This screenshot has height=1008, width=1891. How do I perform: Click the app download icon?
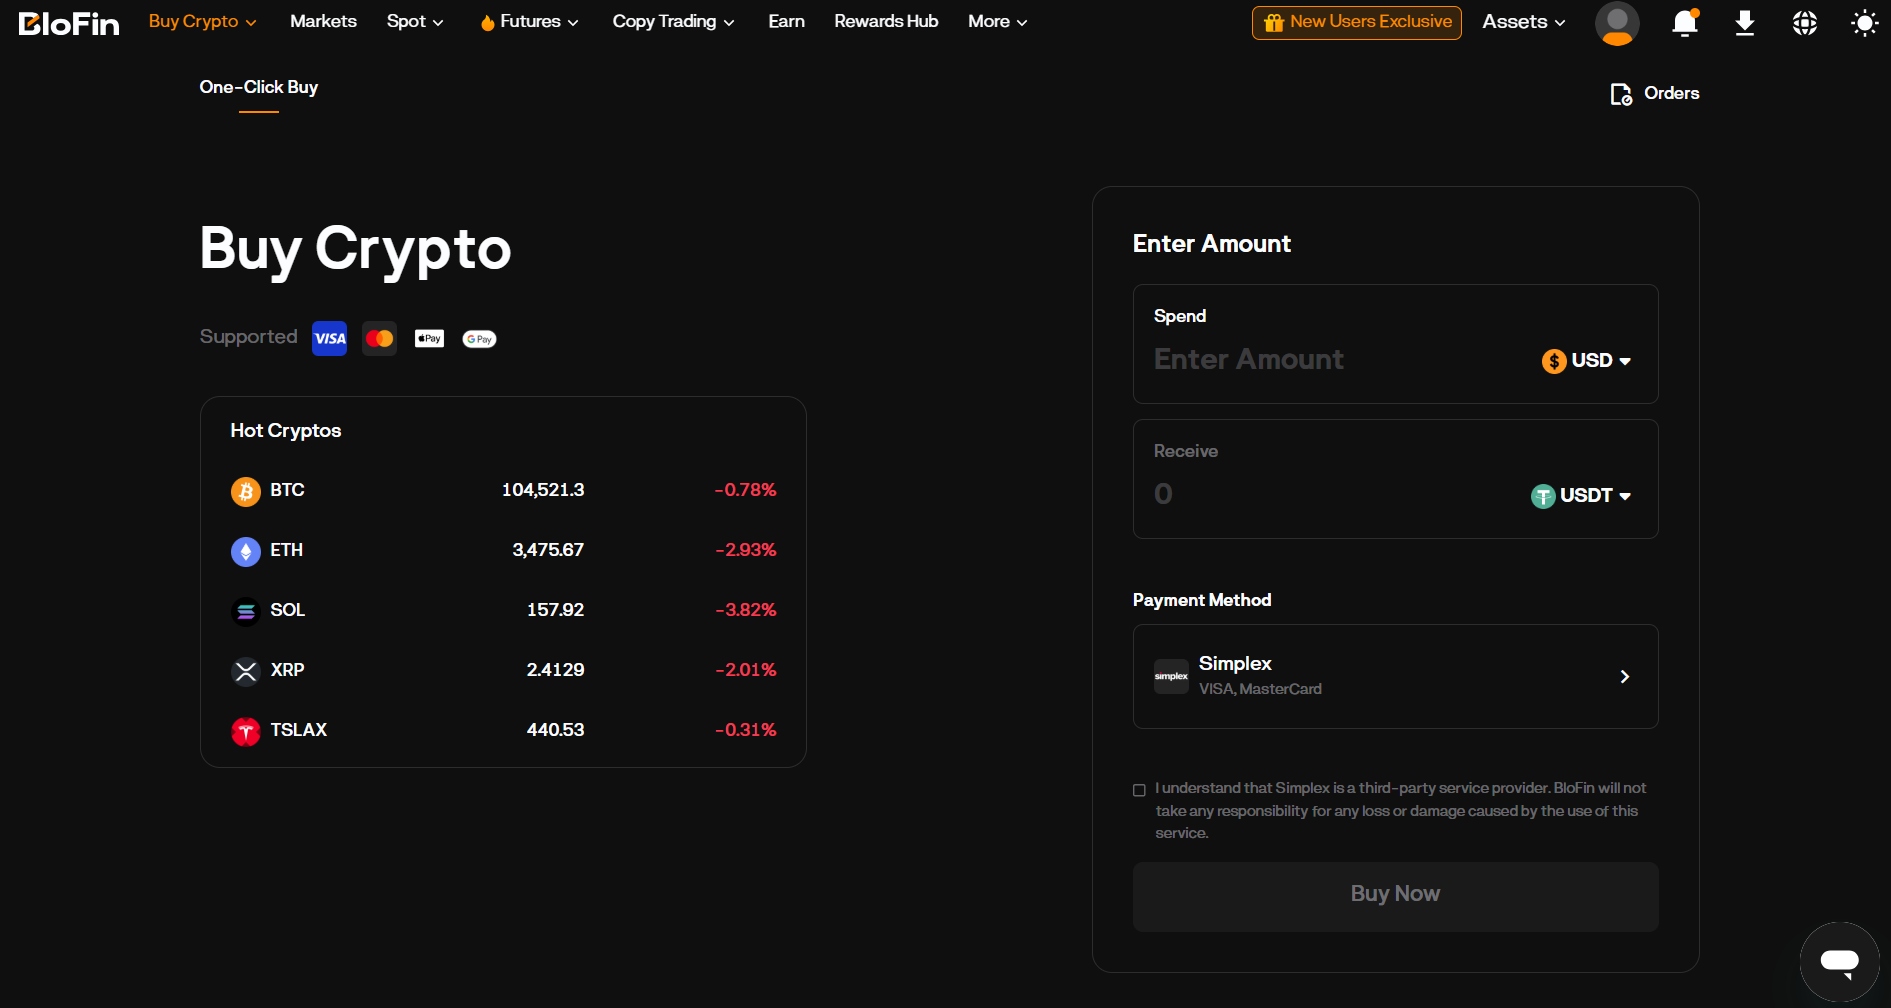pos(1744,23)
